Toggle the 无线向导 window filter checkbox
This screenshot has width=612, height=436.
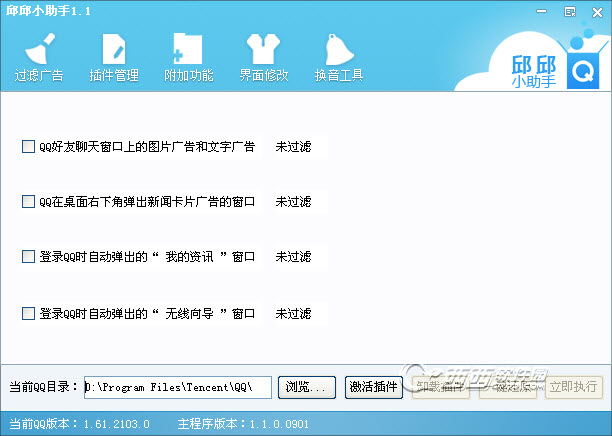28,313
